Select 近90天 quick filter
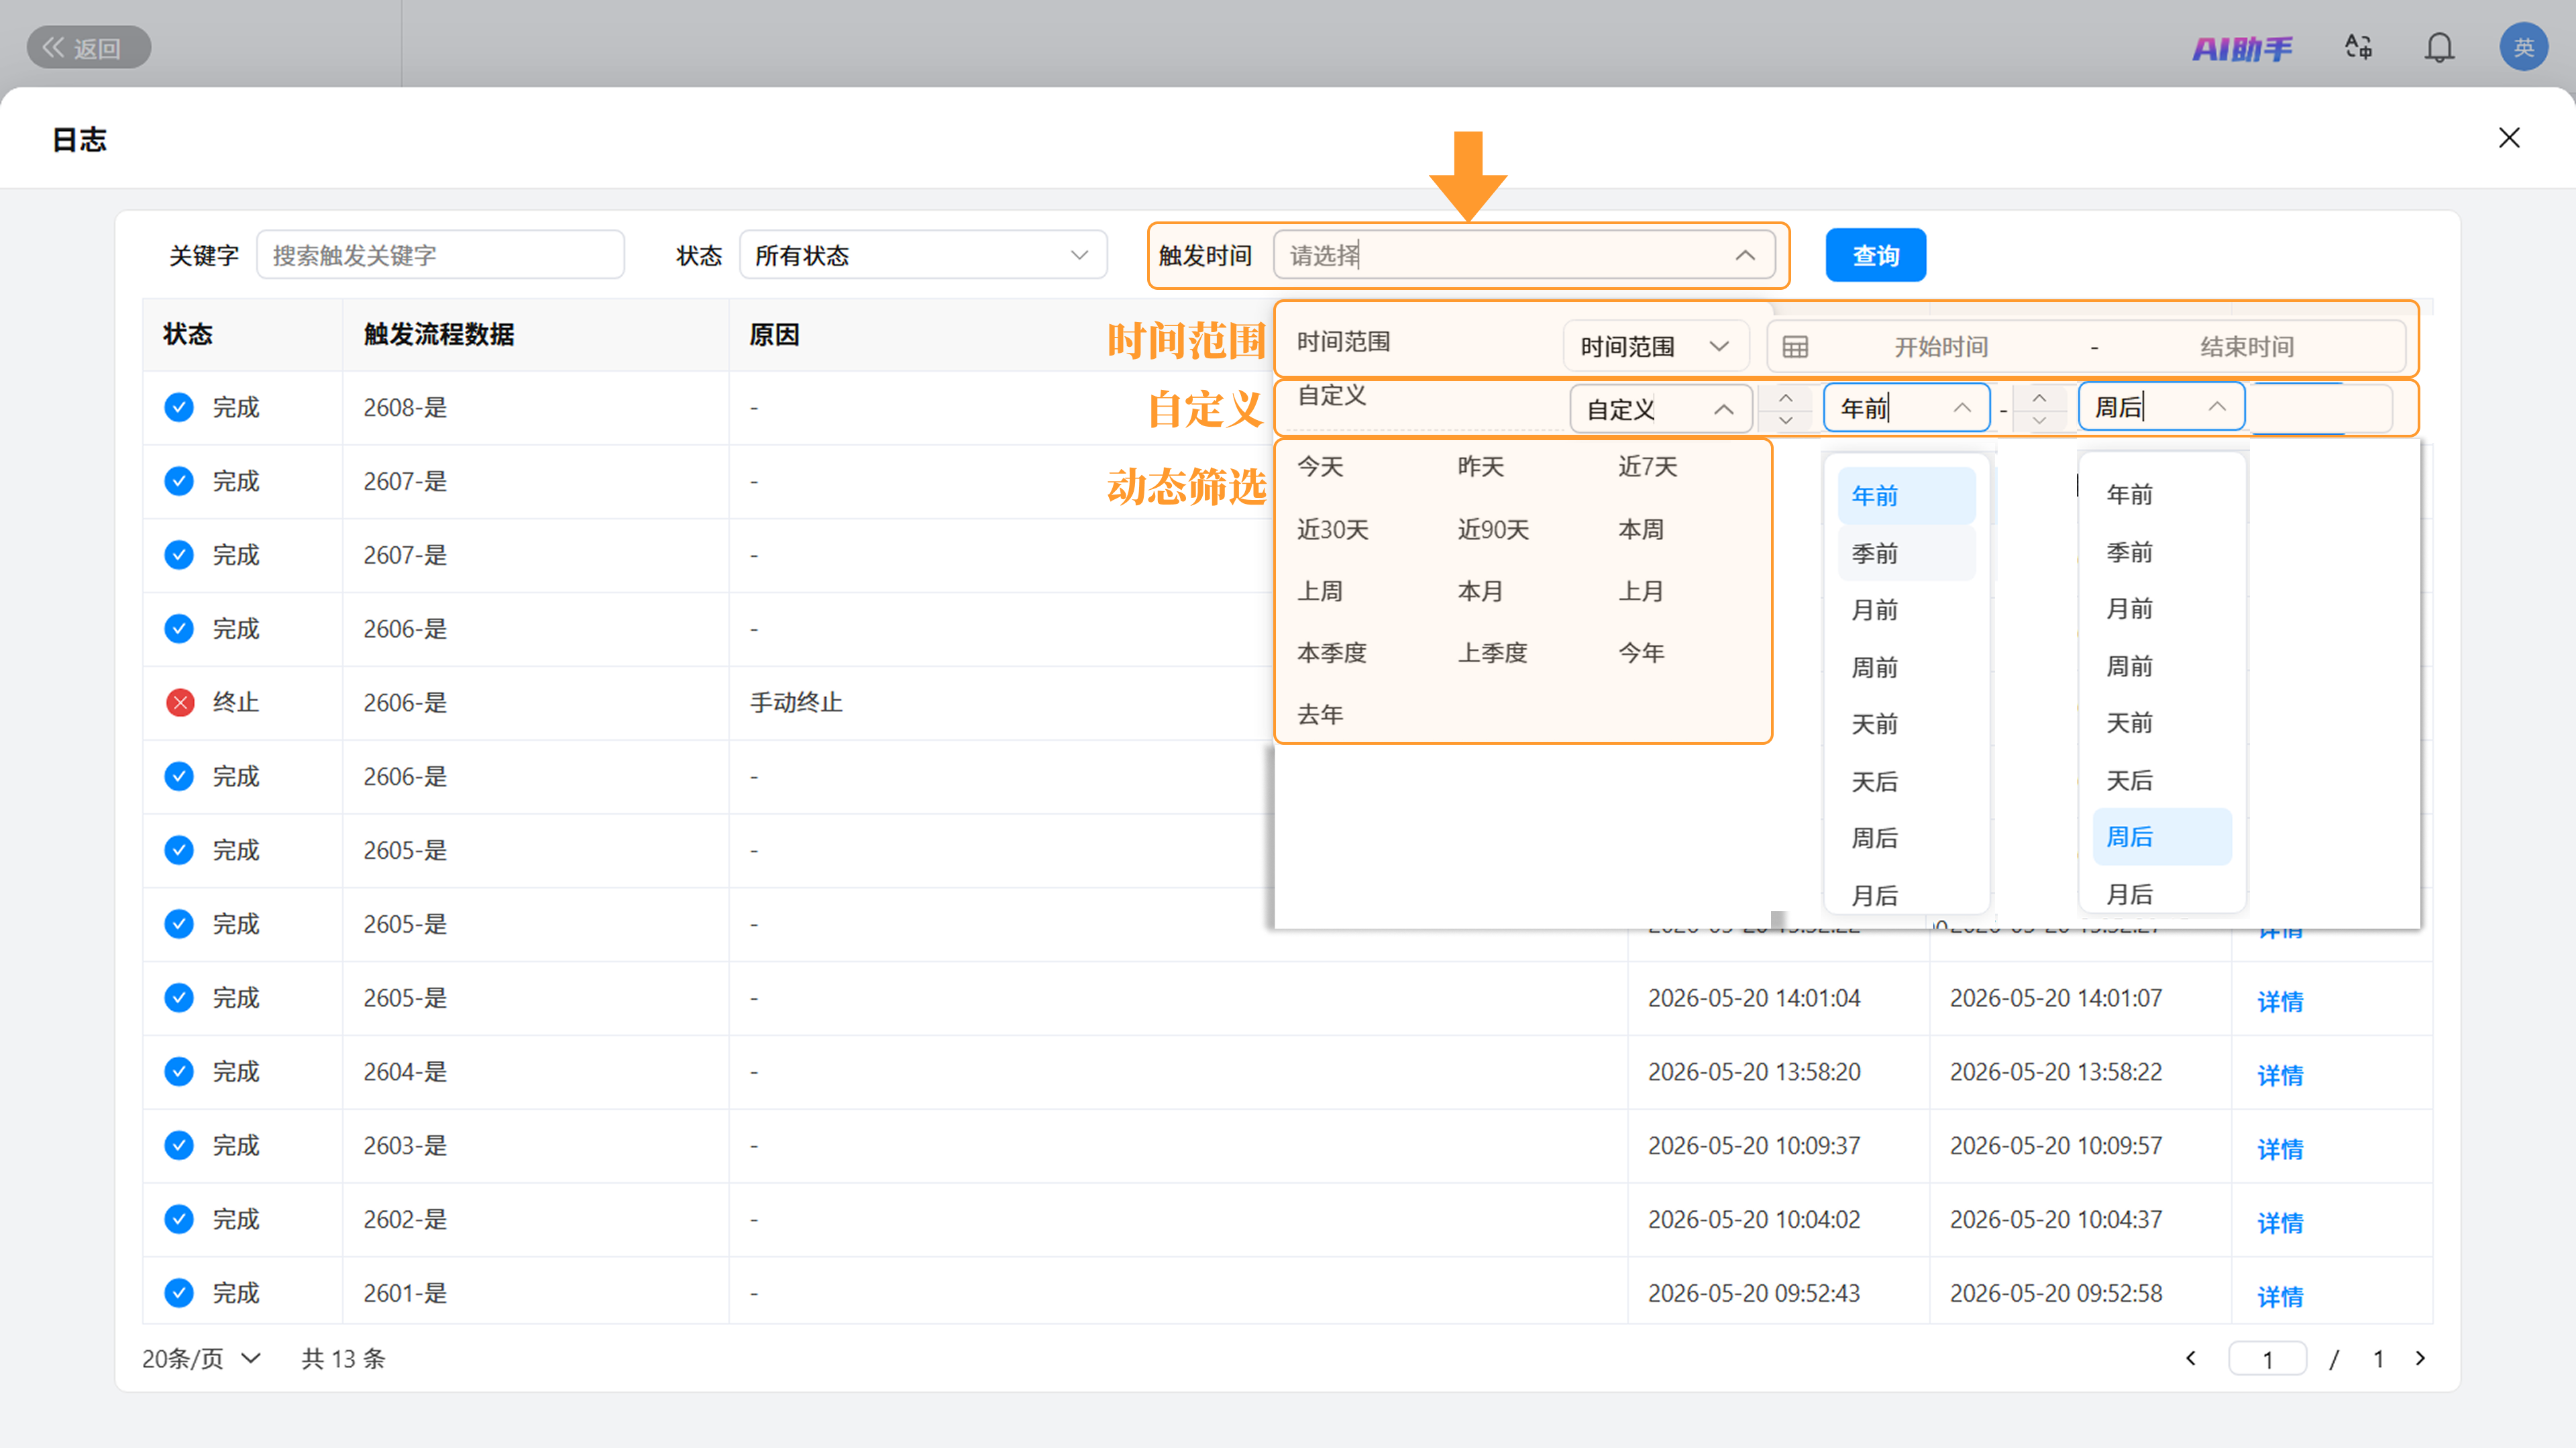The width and height of the screenshot is (2576, 1448). (1493, 529)
